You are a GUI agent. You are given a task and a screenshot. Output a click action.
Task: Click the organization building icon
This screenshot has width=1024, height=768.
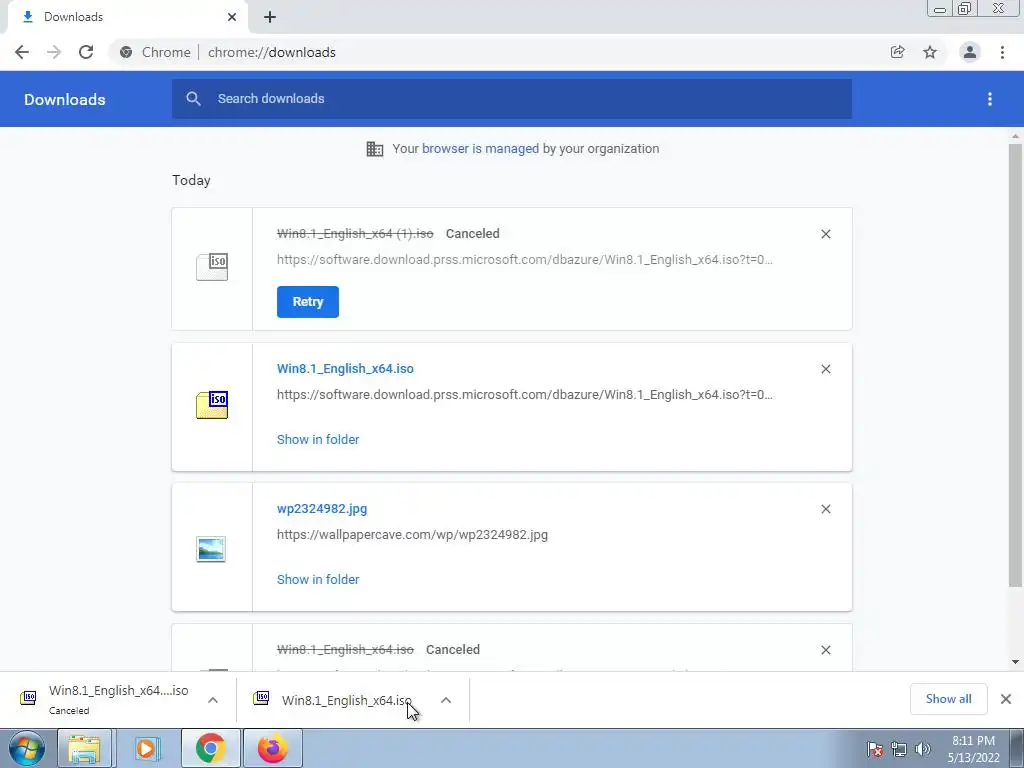[375, 149]
